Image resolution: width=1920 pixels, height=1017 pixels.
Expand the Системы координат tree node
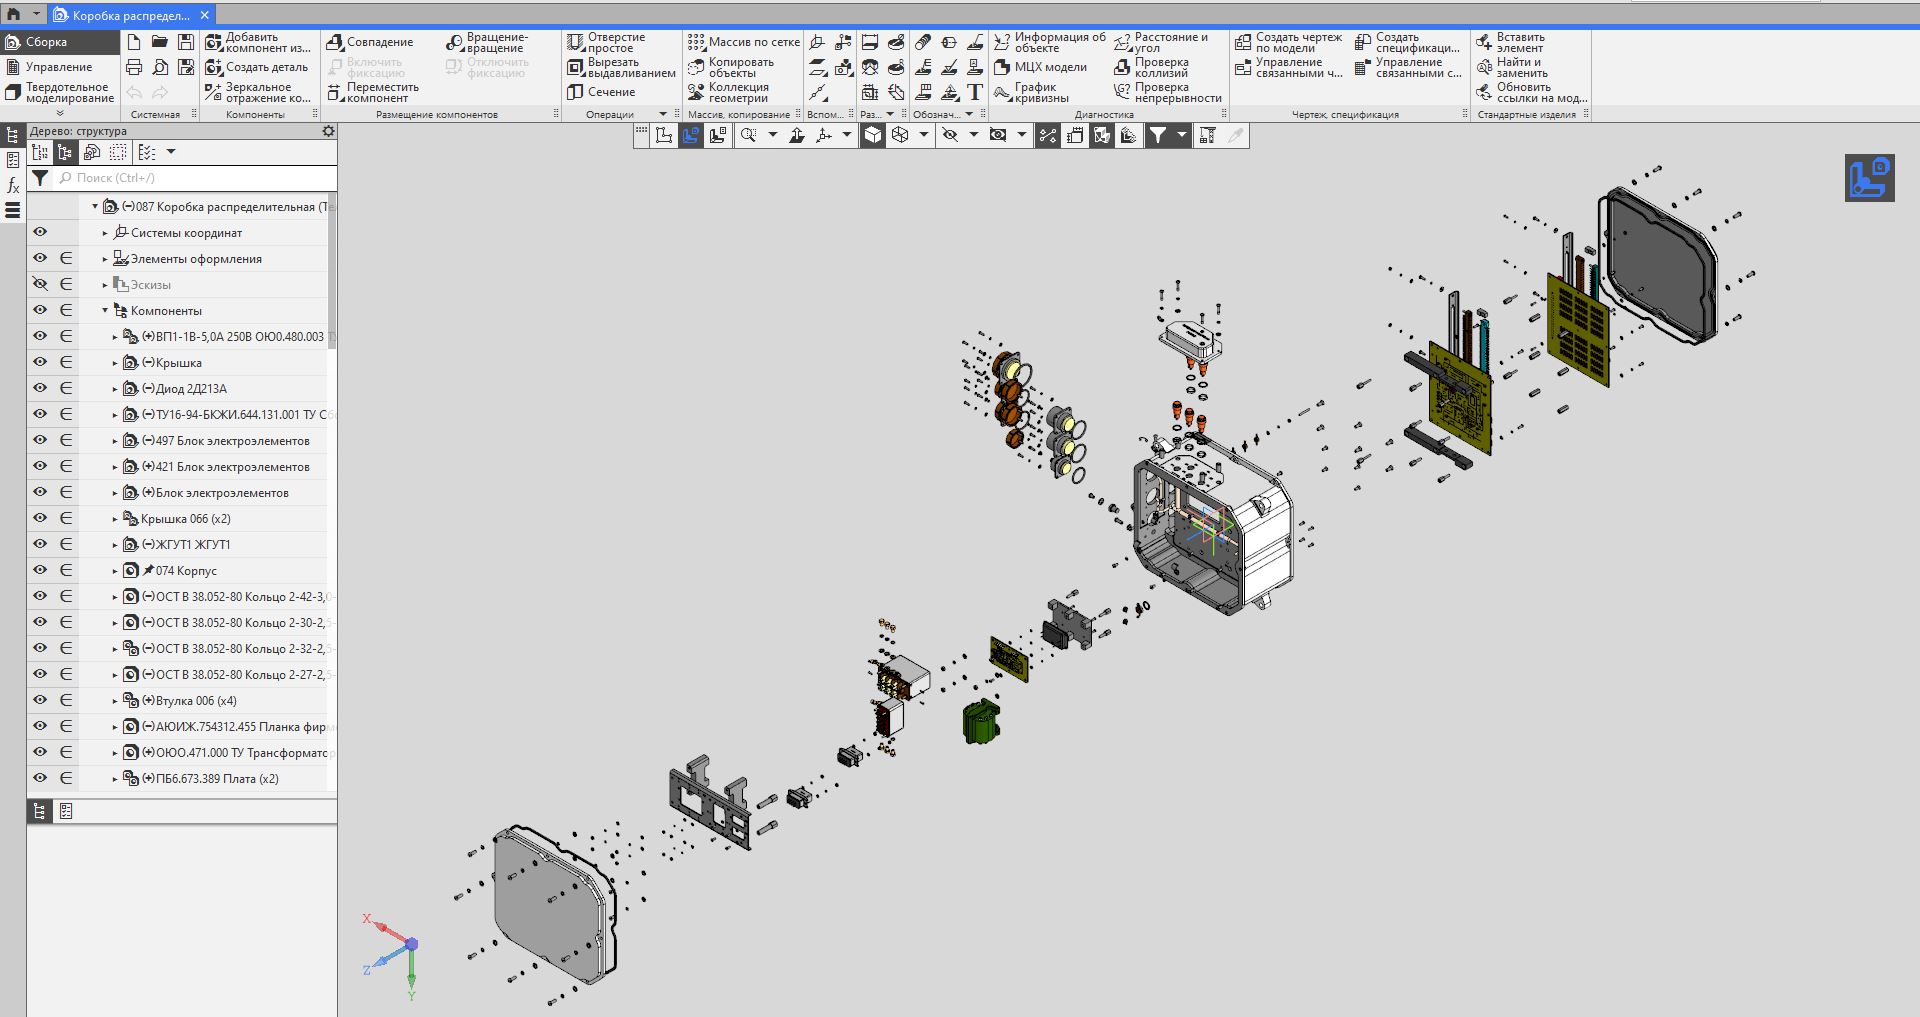[x=105, y=233]
